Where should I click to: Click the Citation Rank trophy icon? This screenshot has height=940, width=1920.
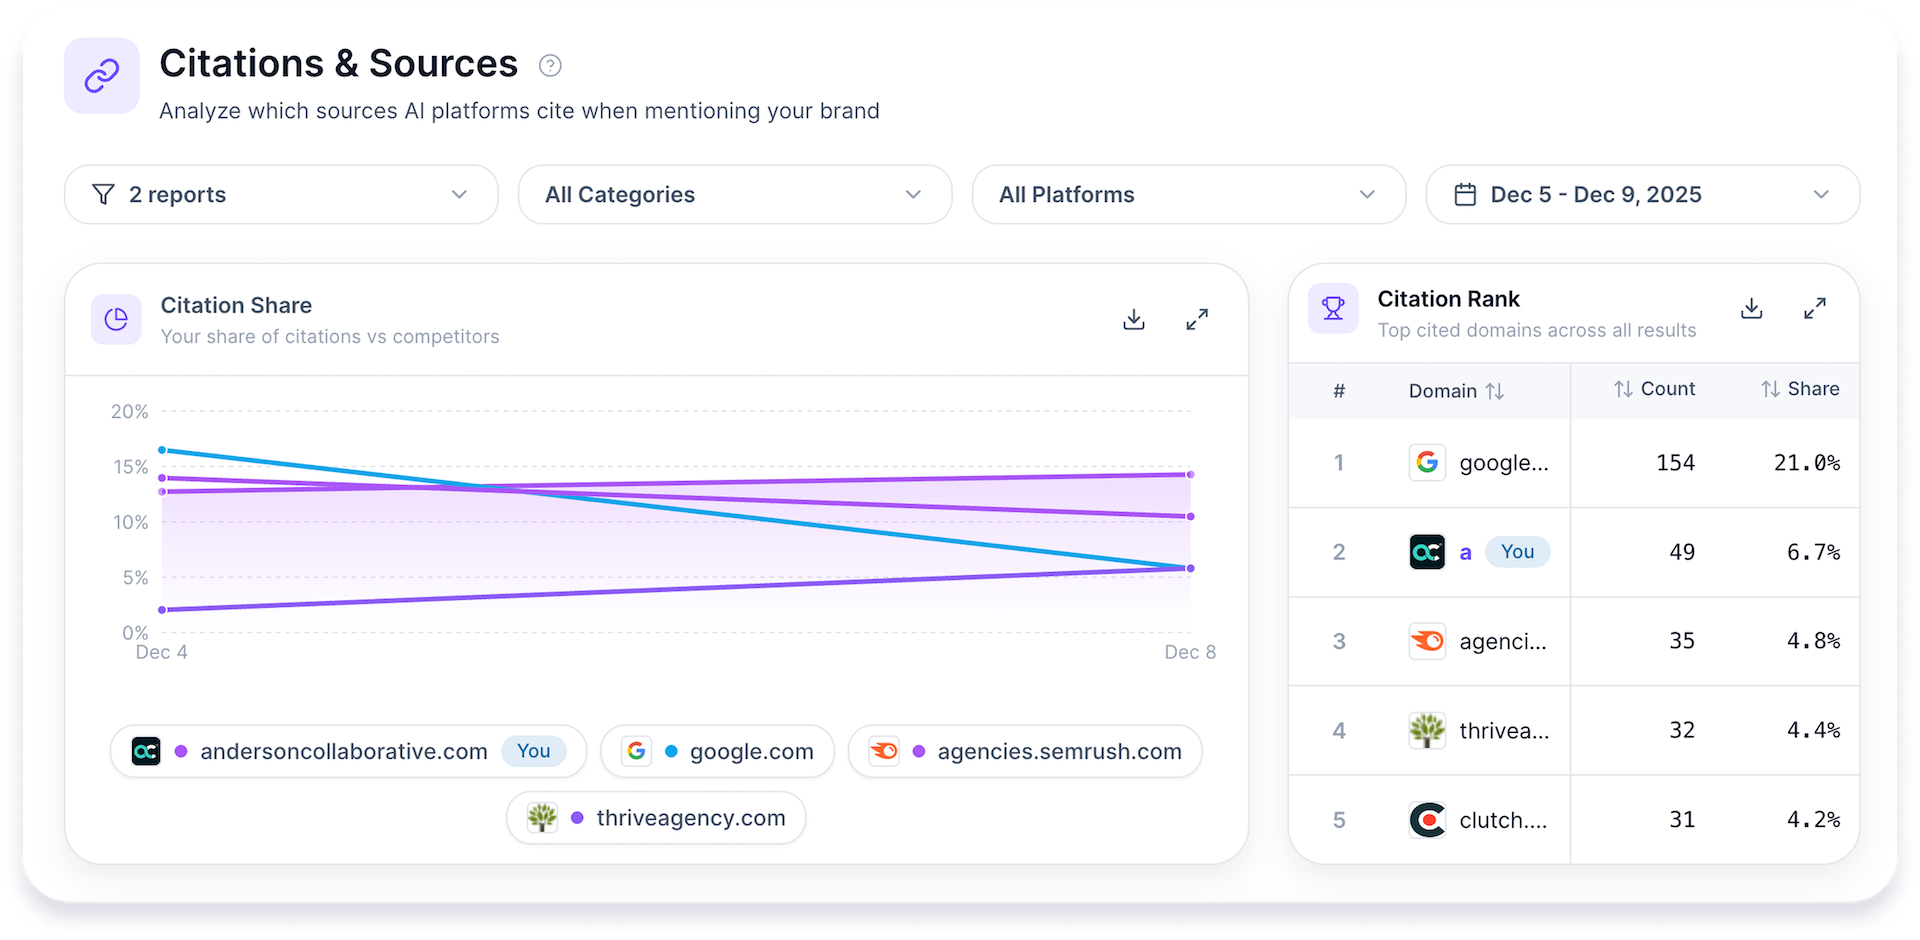tap(1333, 309)
